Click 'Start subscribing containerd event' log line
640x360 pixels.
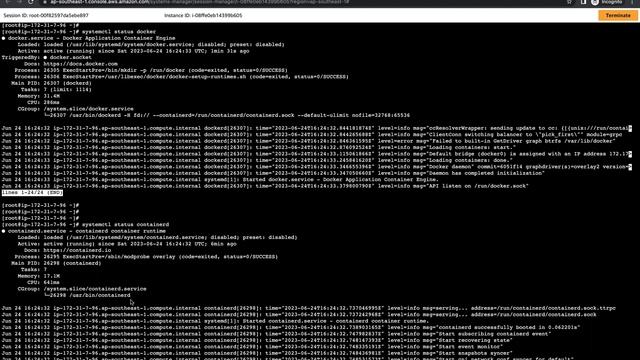[x=277, y=334]
